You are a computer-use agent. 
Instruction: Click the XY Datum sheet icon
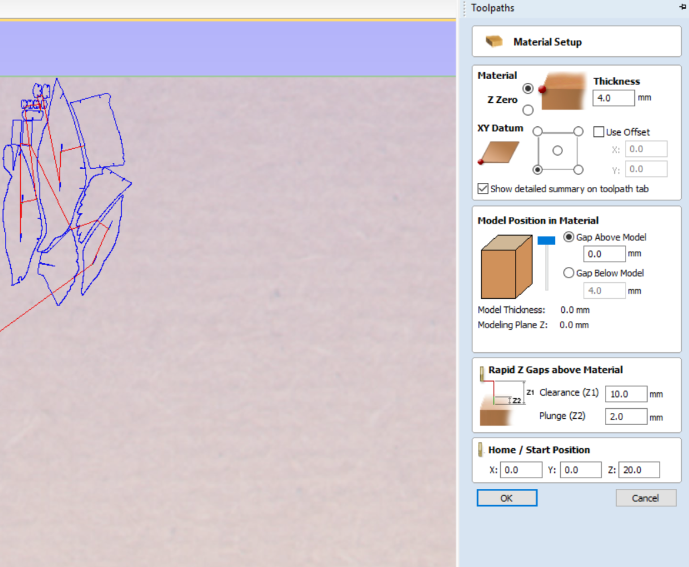point(499,153)
